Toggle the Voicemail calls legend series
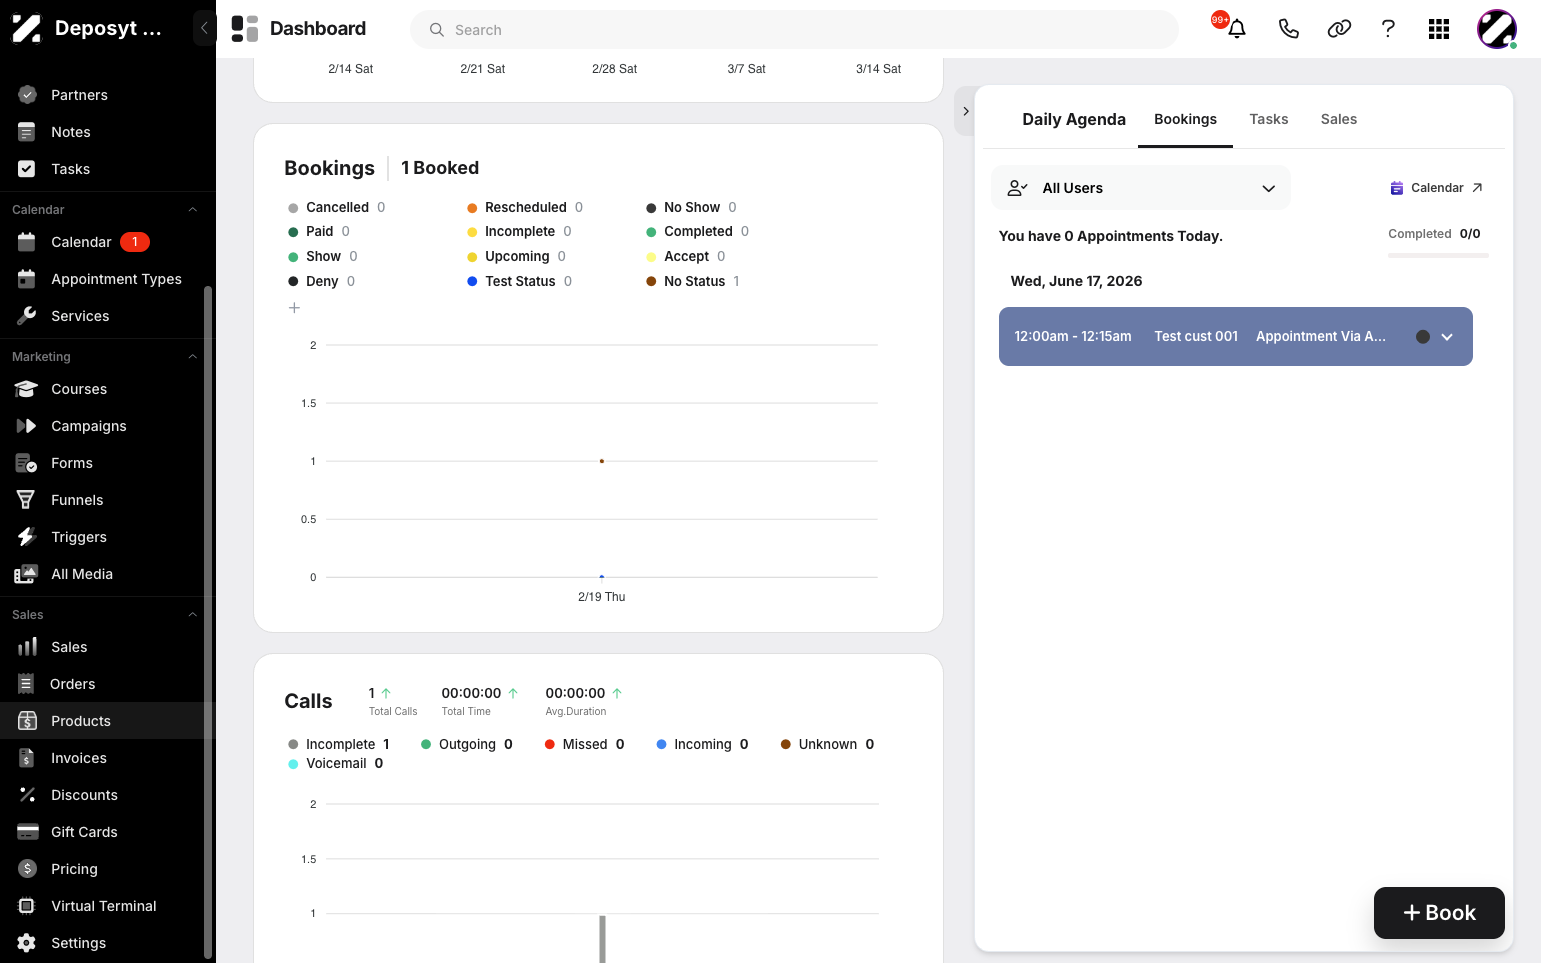The image size is (1541, 963). (335, 763)
